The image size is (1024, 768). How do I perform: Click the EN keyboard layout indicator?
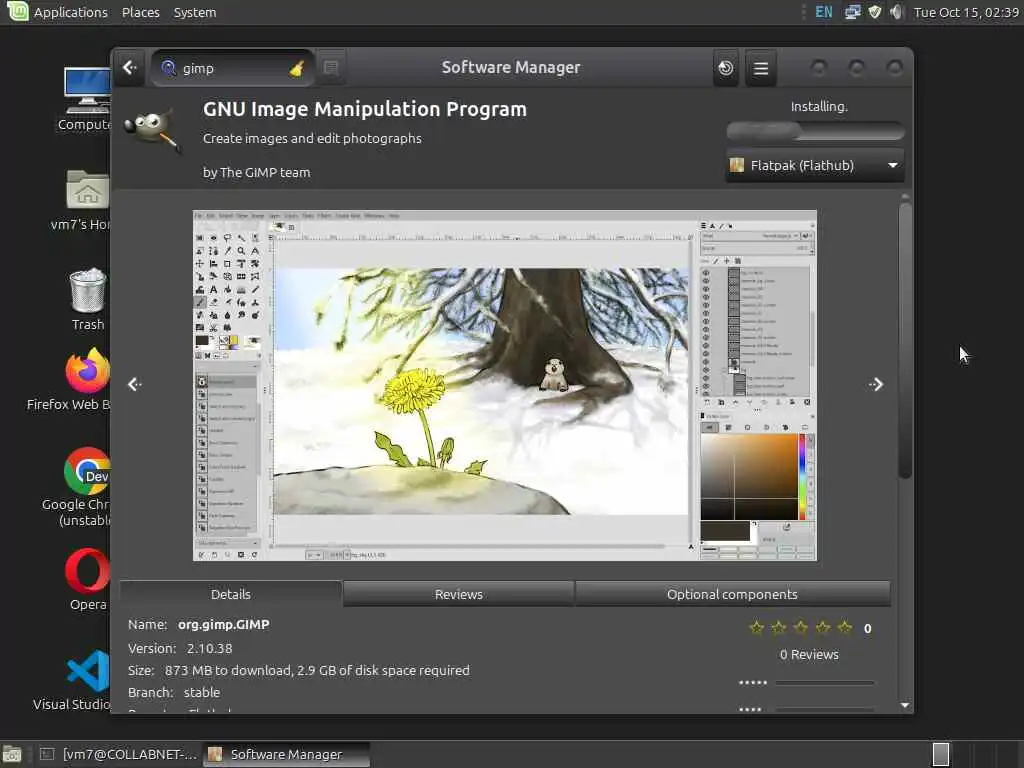(824, 12)
